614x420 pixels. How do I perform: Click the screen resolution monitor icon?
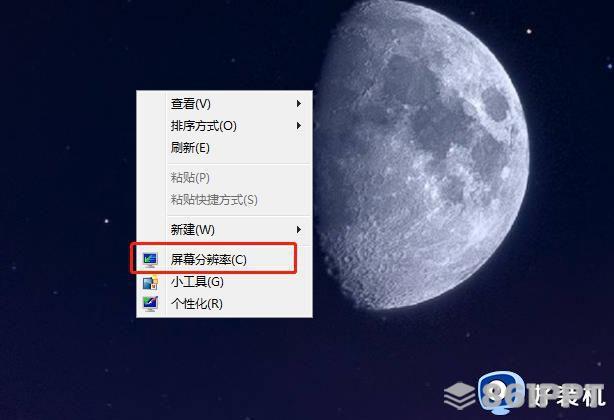[x=150, y=260]
